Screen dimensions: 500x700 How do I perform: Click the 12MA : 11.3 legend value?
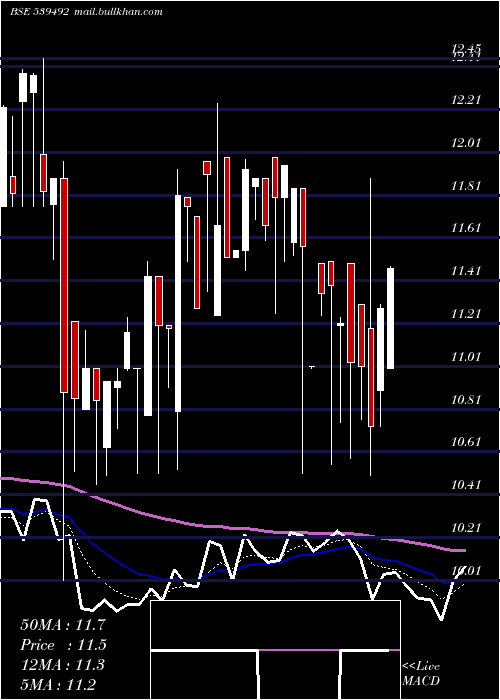click(63, 665)
